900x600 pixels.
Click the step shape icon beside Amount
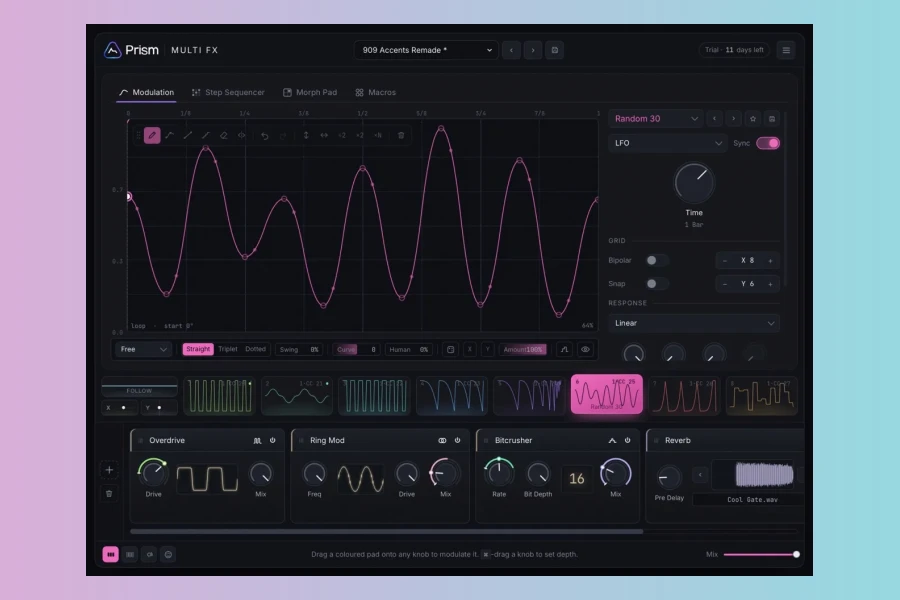[x=565, y=349]
